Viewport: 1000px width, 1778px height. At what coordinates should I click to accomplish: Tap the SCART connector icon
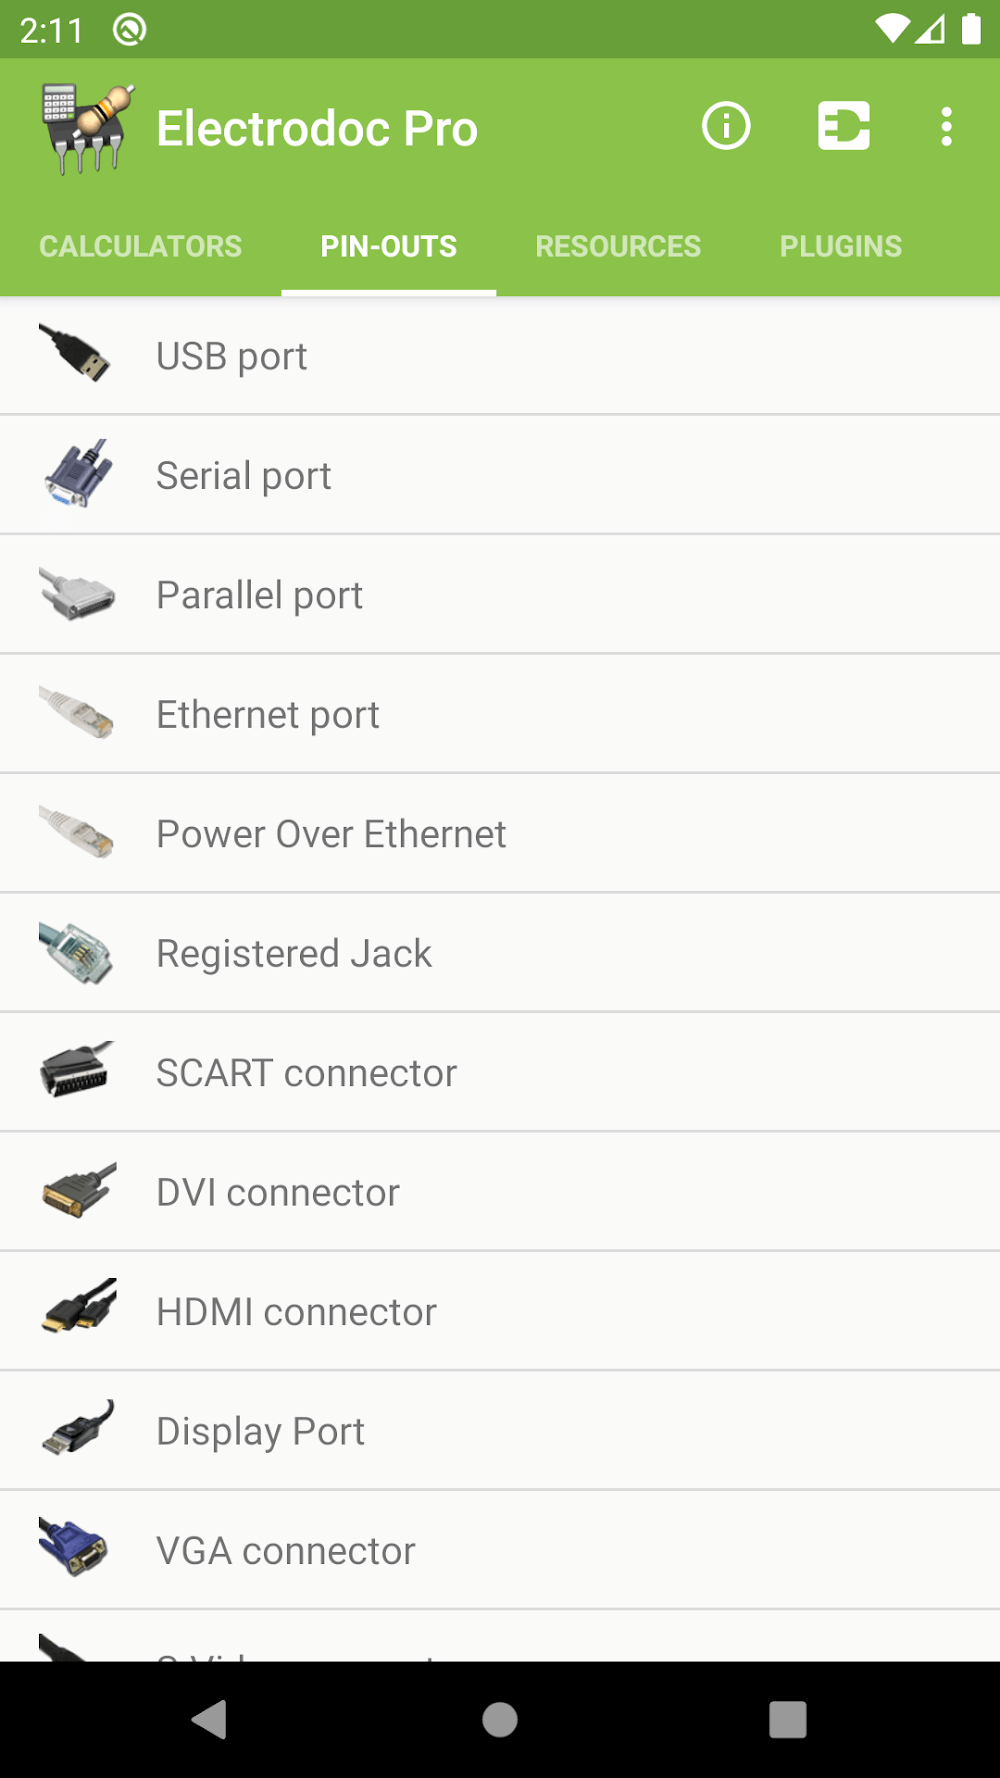[x=76, y=1071]
